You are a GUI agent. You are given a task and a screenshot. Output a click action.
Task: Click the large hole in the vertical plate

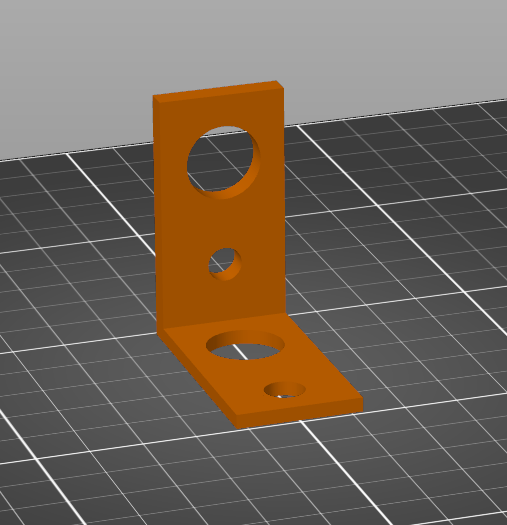[223, 162]
